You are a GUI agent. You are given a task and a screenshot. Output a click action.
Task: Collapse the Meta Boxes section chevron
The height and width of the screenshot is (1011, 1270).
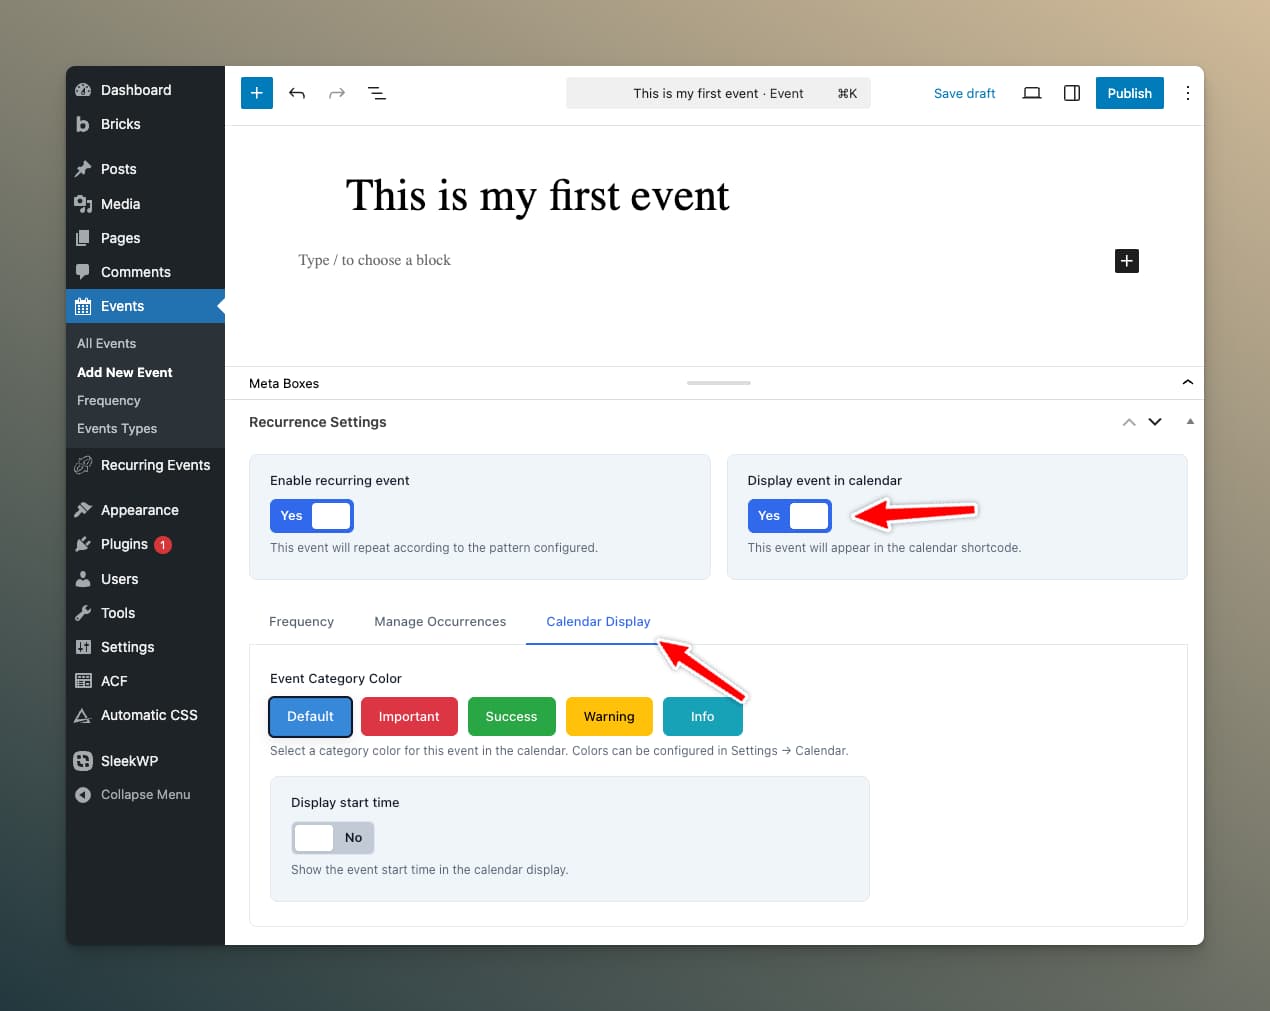click(x=1187, y=383)
